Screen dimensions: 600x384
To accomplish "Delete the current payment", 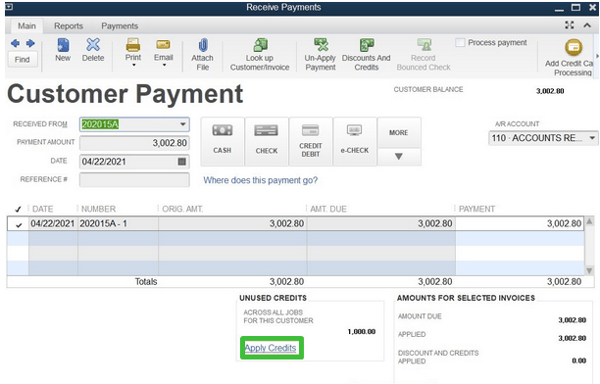I will 93,50.
